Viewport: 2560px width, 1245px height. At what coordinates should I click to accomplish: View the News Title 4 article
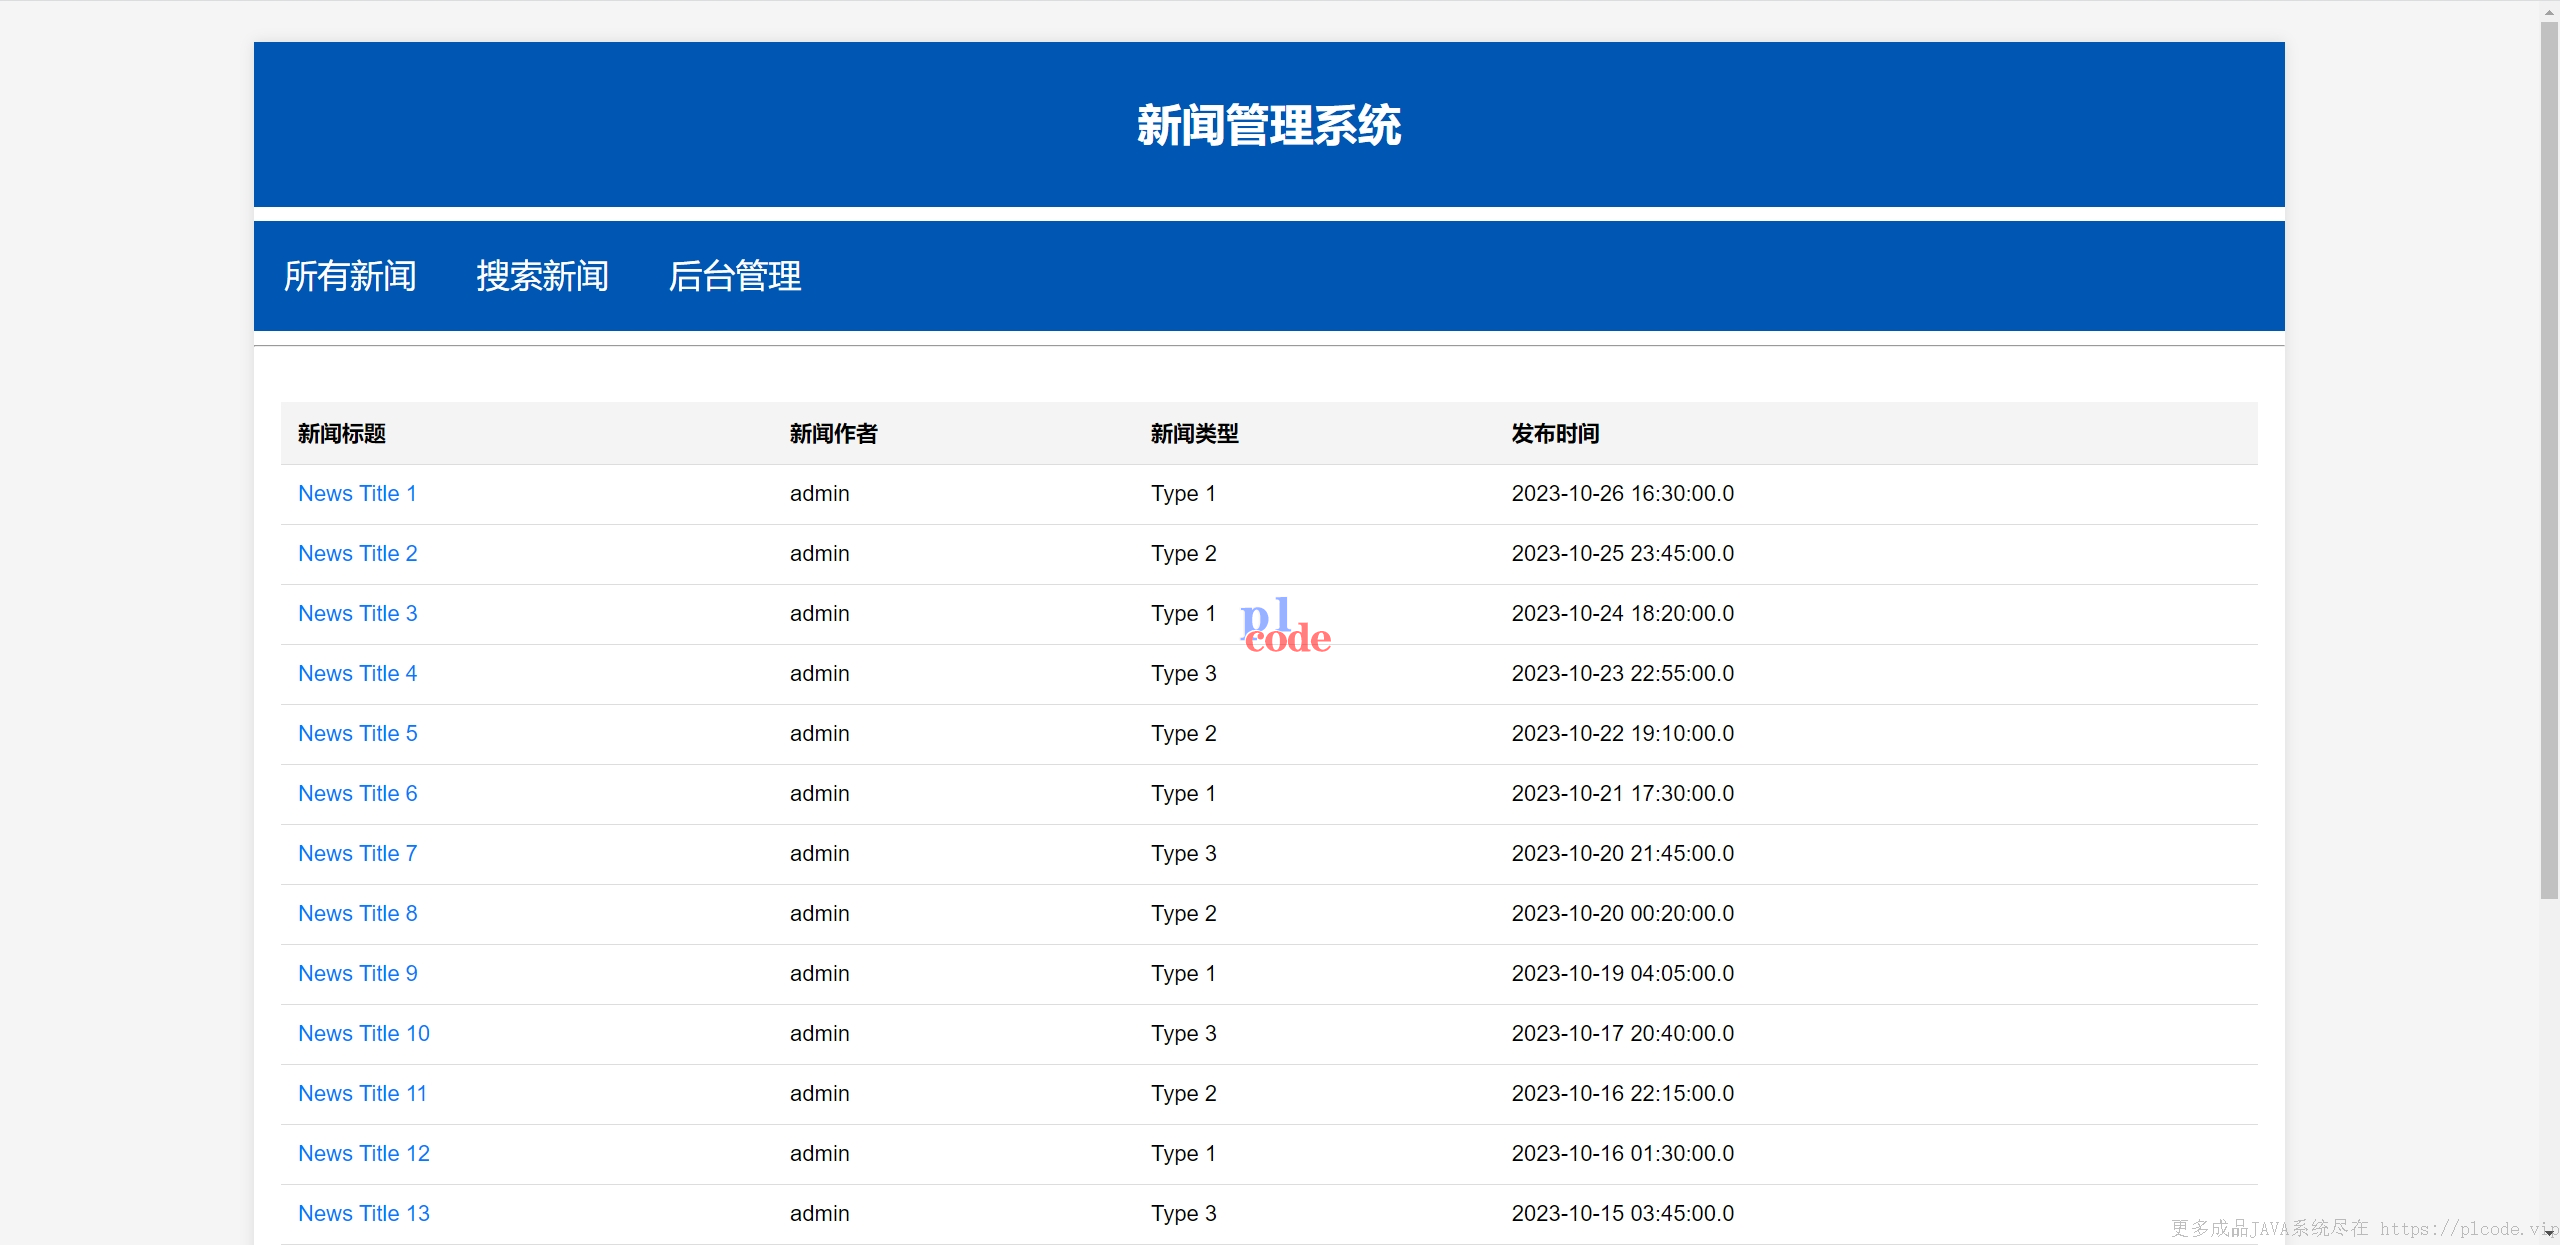click(x=358, y=674)
